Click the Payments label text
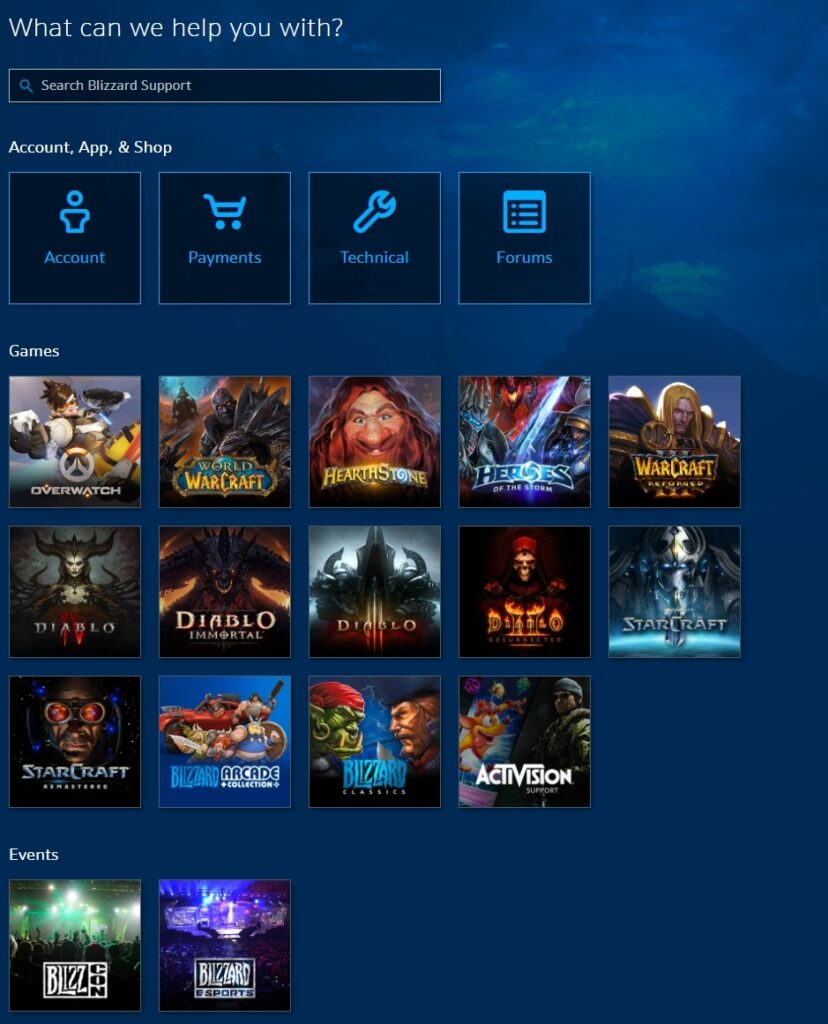Image resolution: width=828 pixels, height=1024 pixels. [225, 257]
